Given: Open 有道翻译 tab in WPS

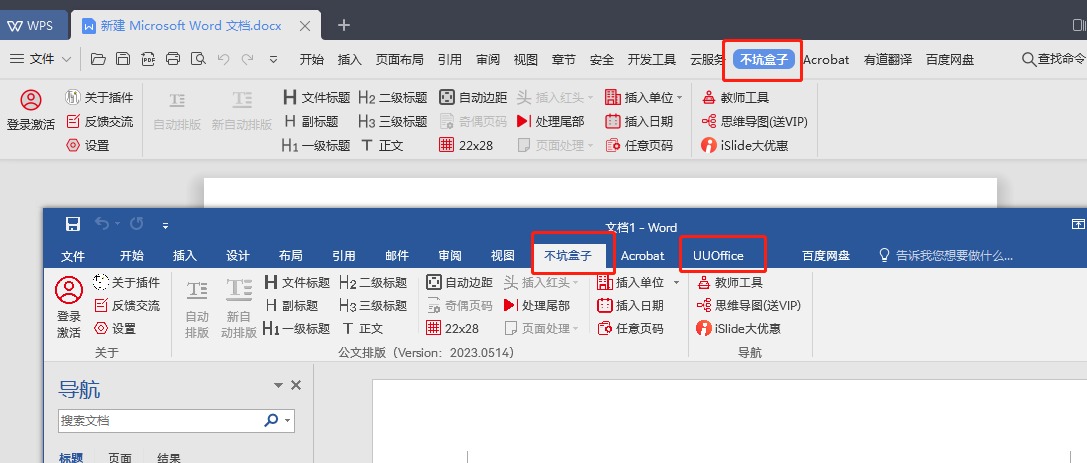Looking at the screenshot, I should (x=888, y=60).
